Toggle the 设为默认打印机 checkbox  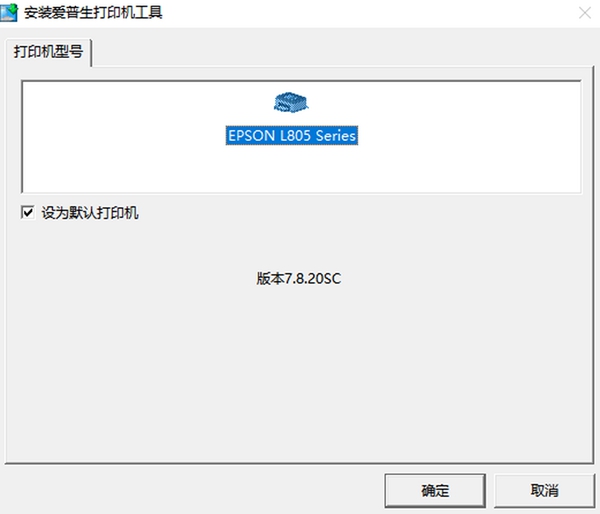coord(28,212)
